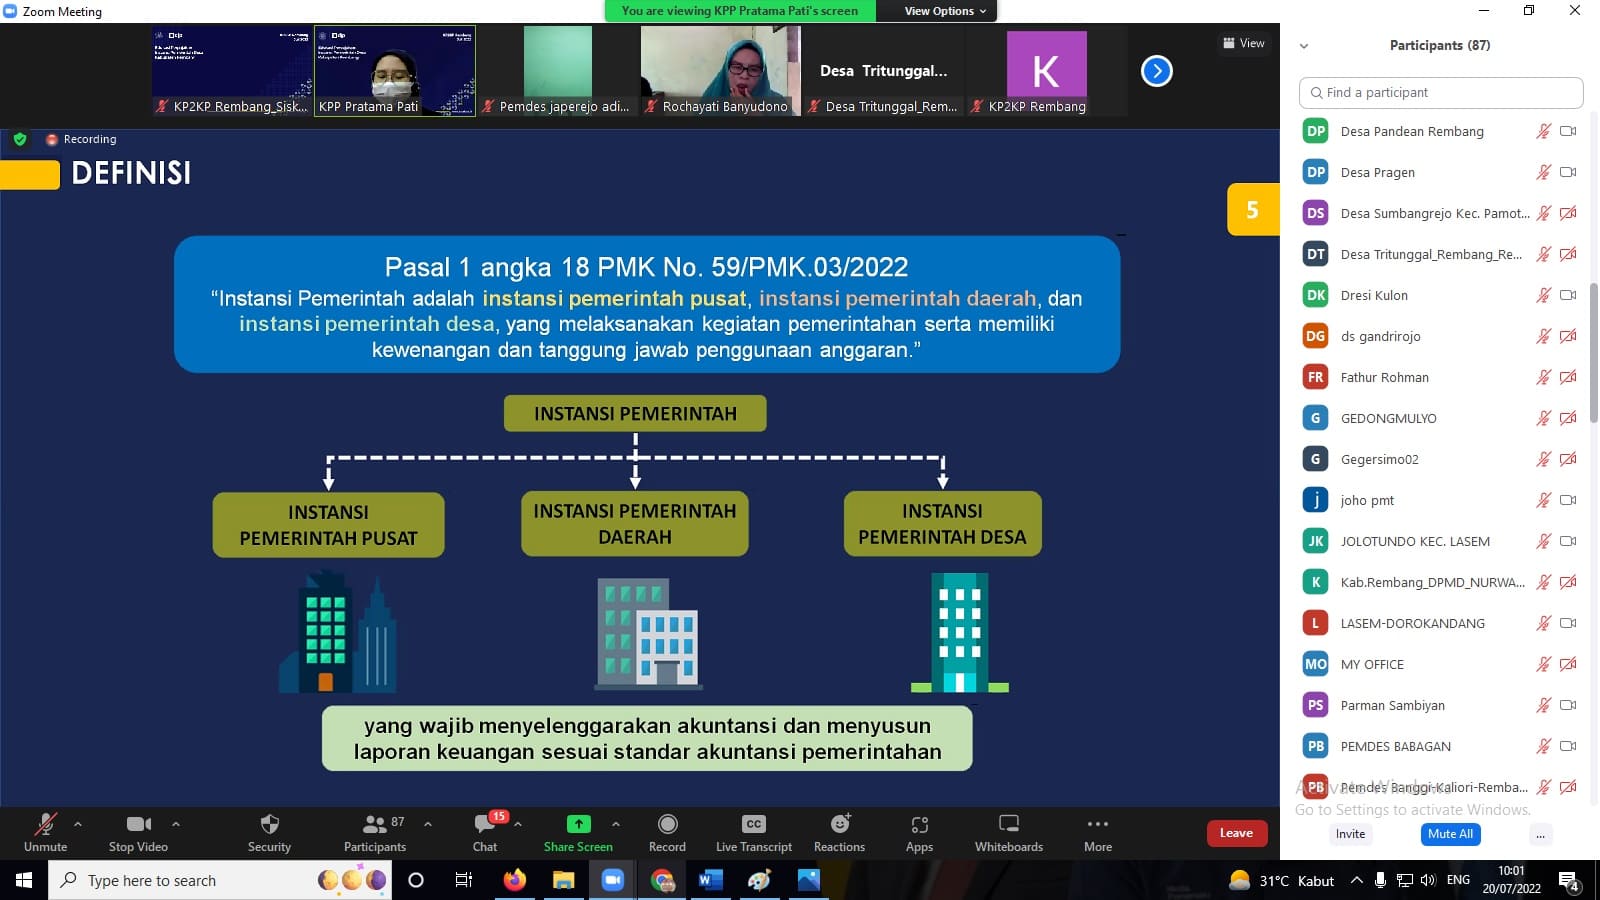Expand audio options arrow beside Unmute

click(78, 824)
